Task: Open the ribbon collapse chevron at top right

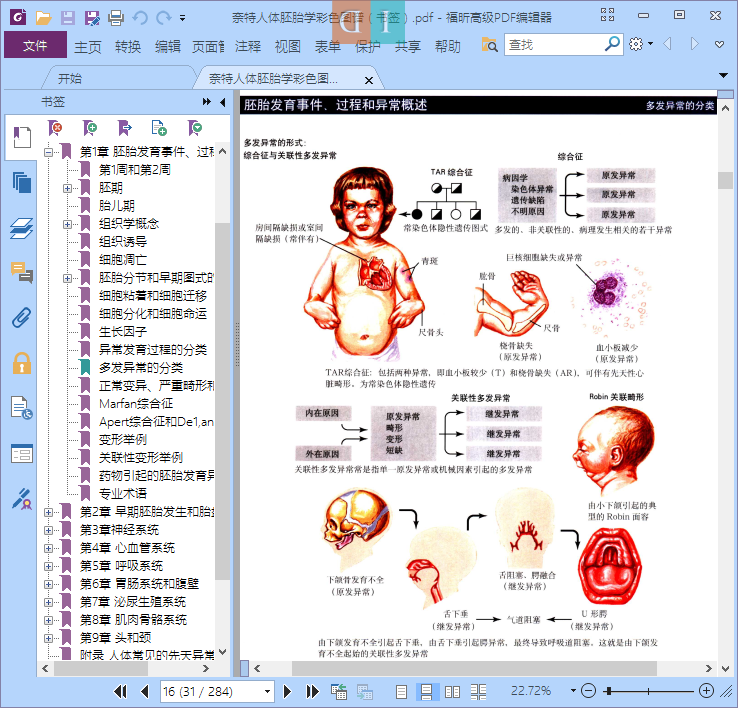Action: point(719,44)
